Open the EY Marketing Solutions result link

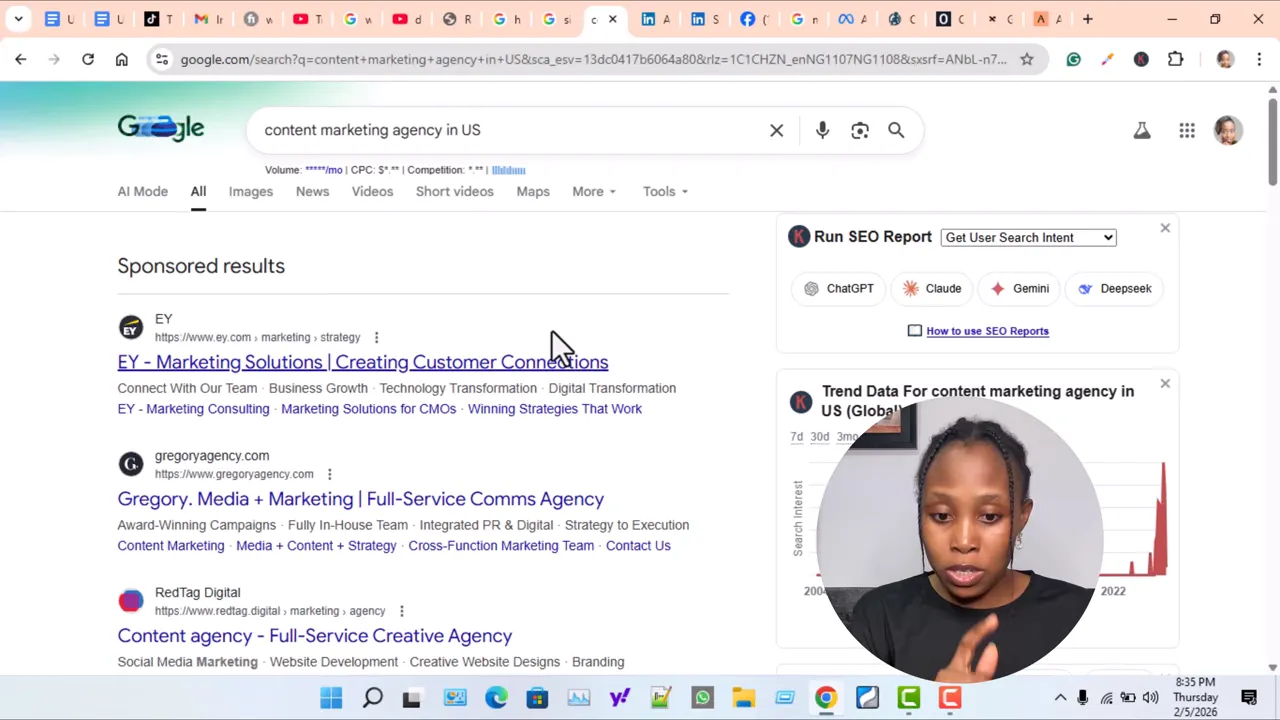point(362,362)
